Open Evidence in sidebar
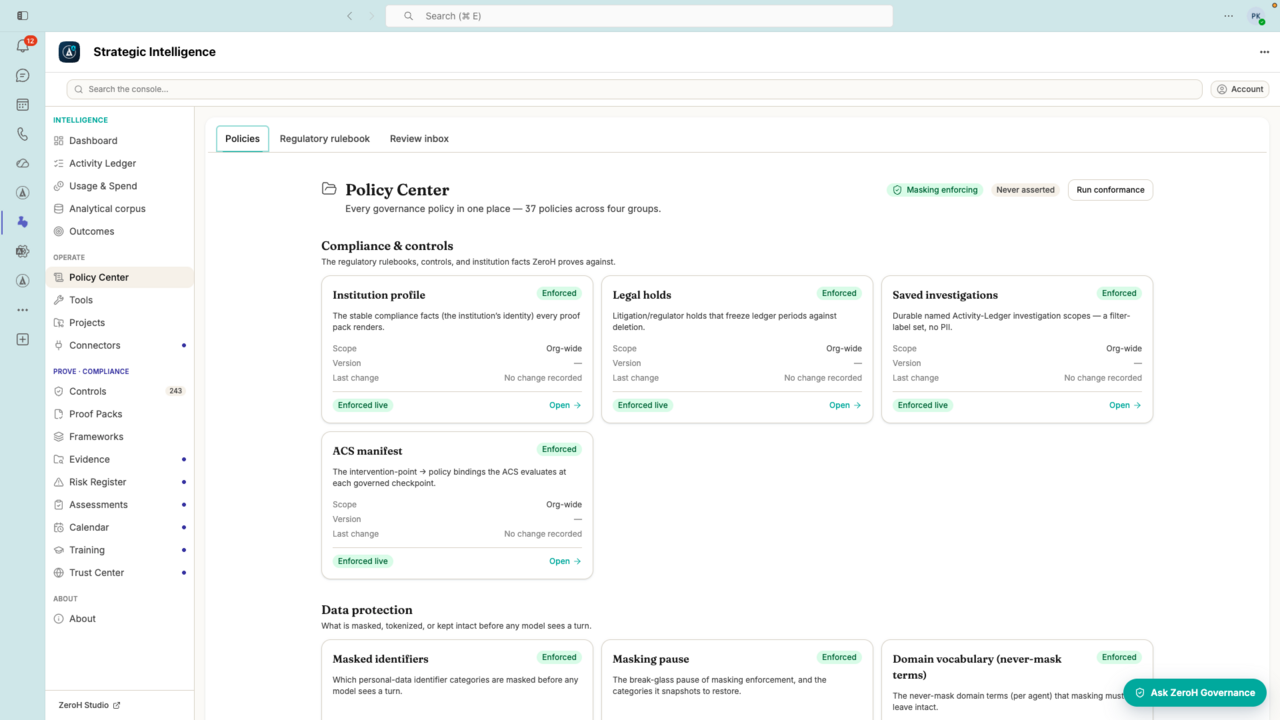The image size is (1280, 720). point(120,459)
